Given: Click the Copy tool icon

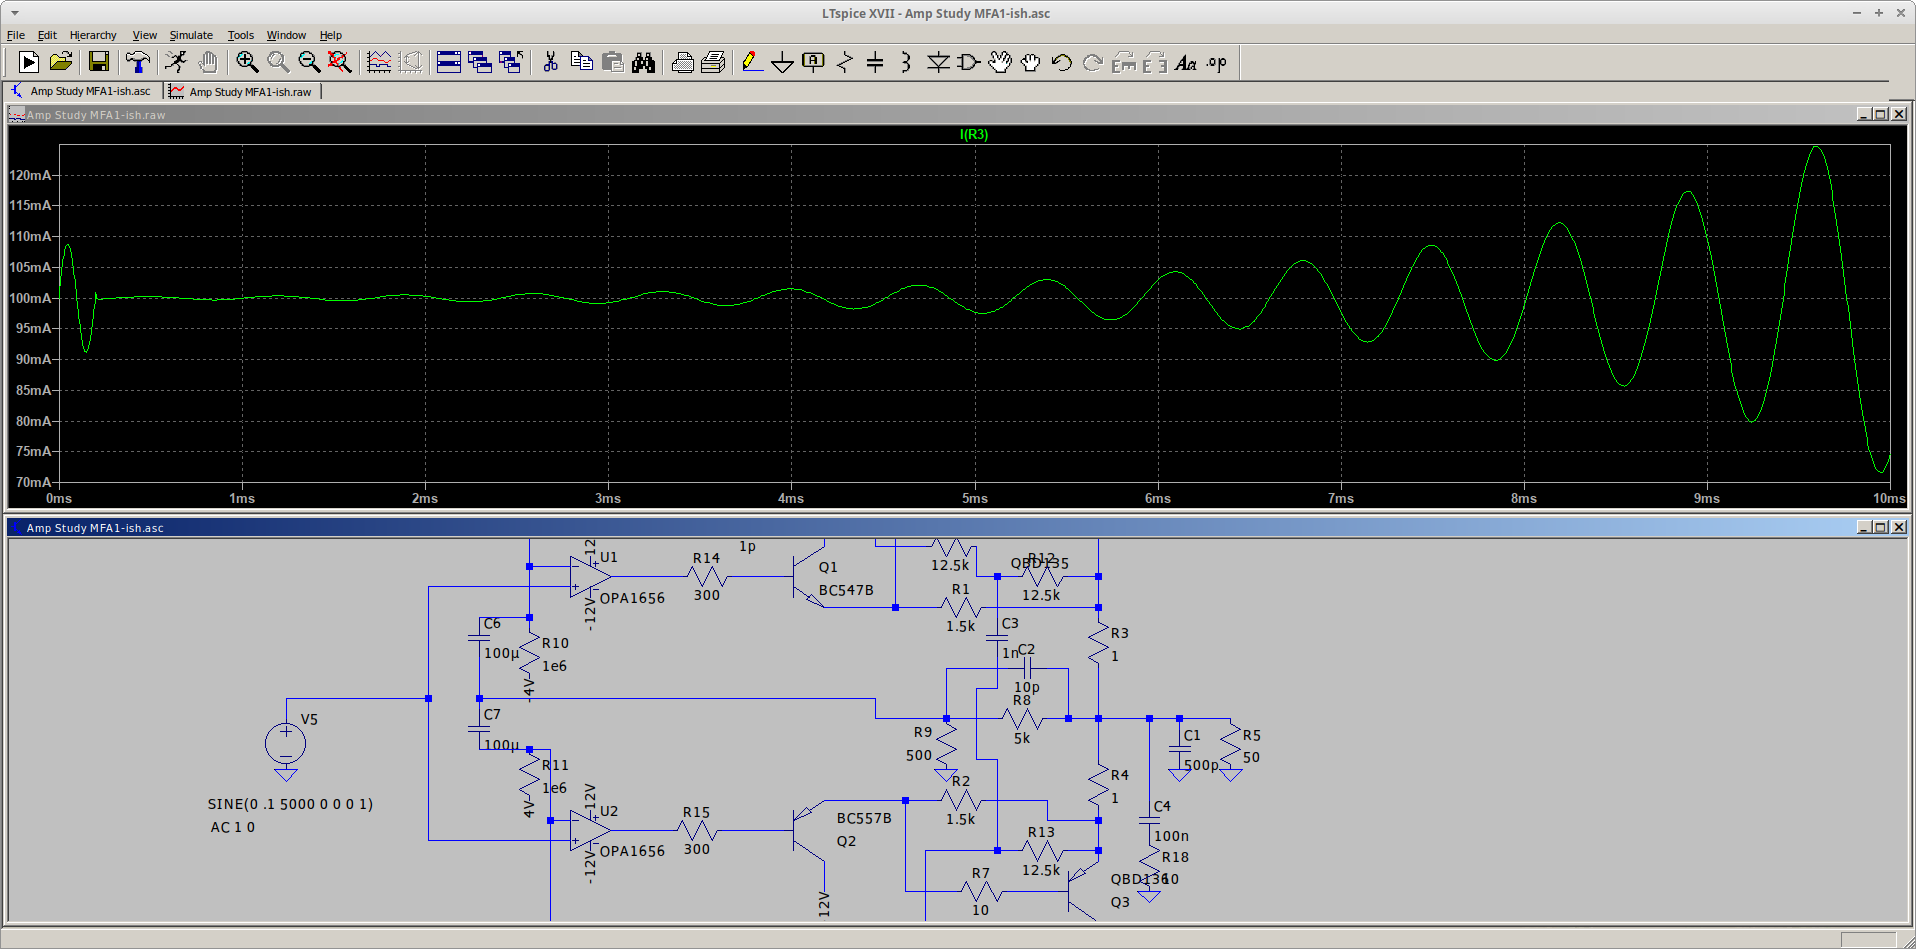Looking at the screenshot, I should coord(581,63).
